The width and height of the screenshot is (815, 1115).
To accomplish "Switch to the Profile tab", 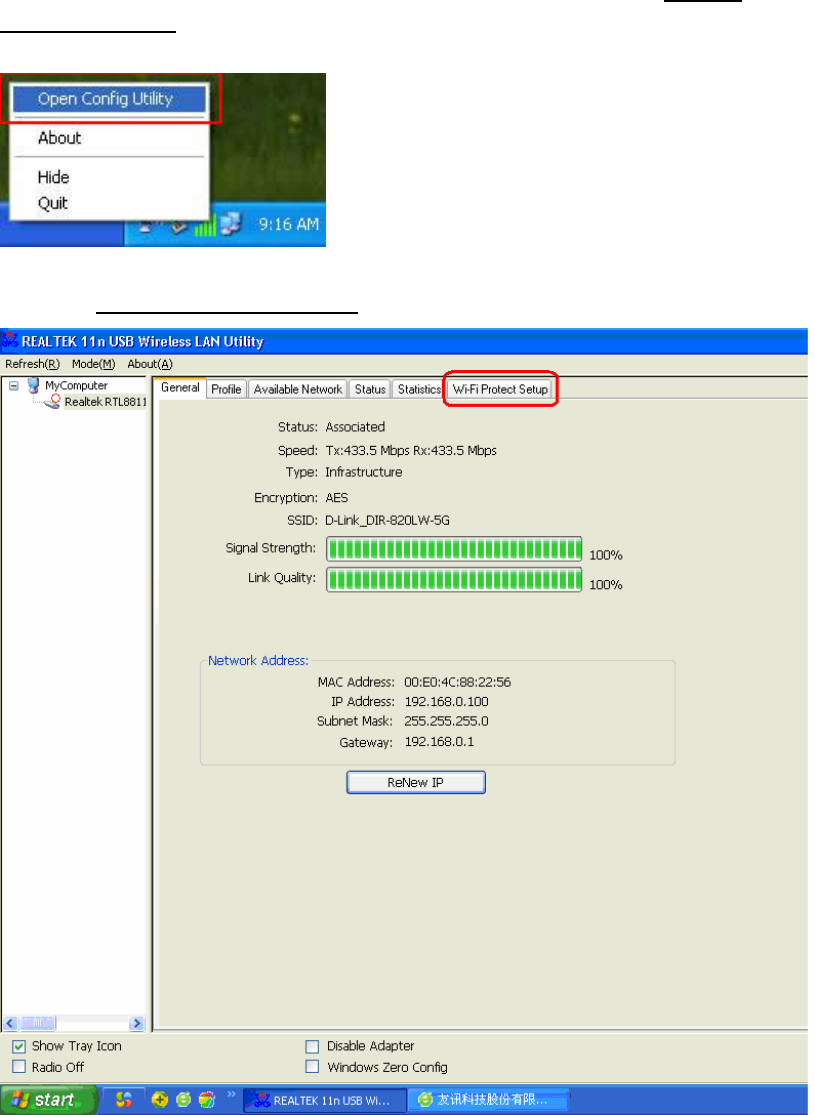I will (x=226, y=389).
